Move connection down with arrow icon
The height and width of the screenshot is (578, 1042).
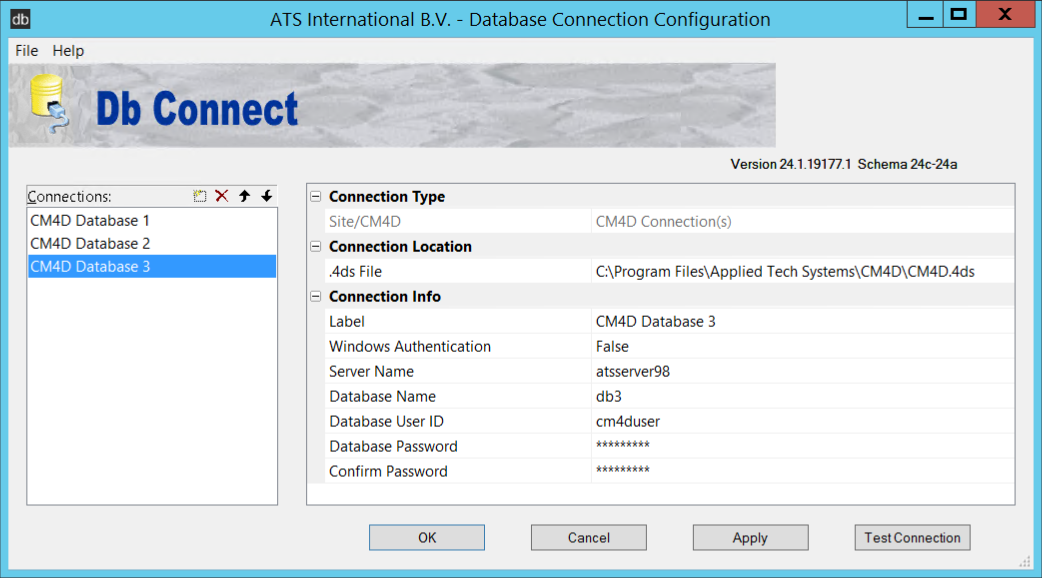(266, 196)
